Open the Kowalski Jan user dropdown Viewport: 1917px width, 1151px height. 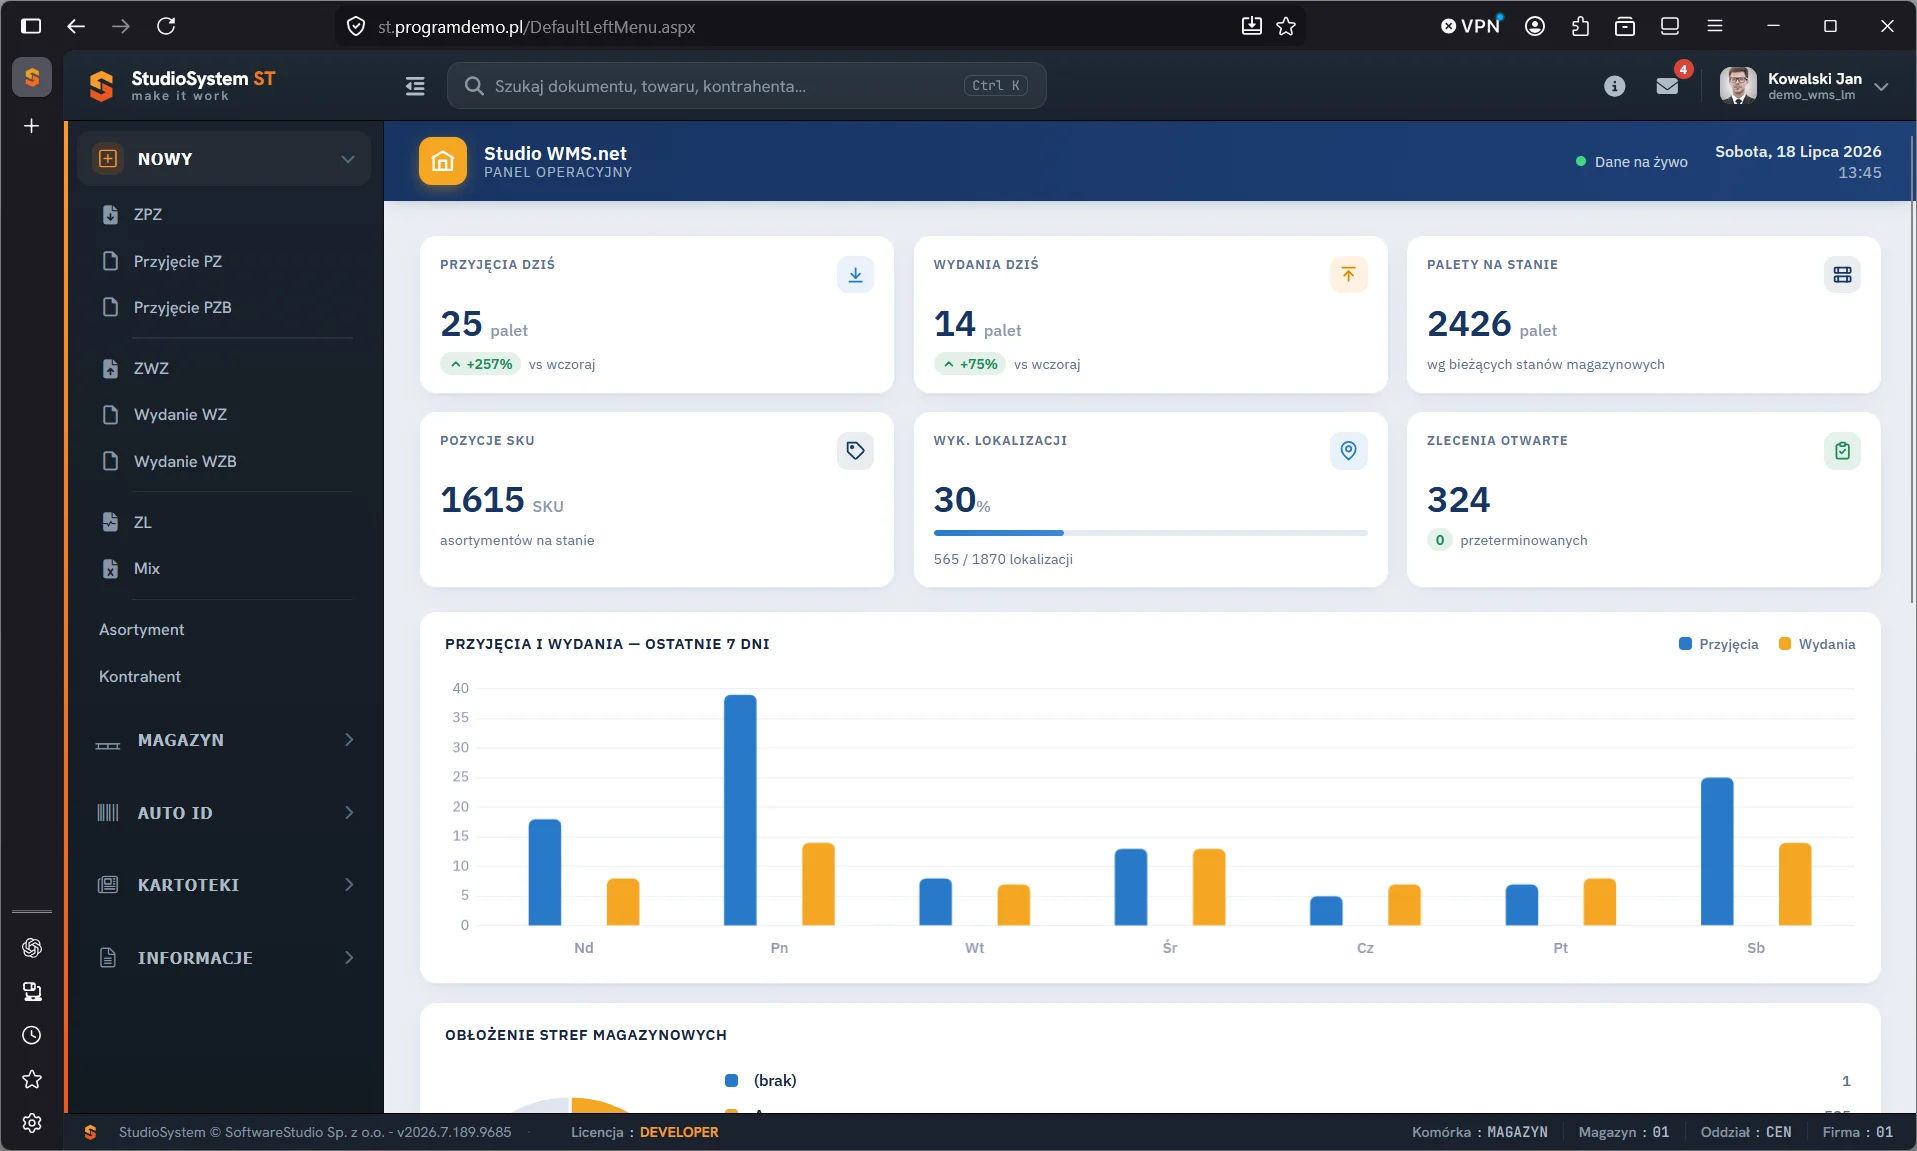1804,86
